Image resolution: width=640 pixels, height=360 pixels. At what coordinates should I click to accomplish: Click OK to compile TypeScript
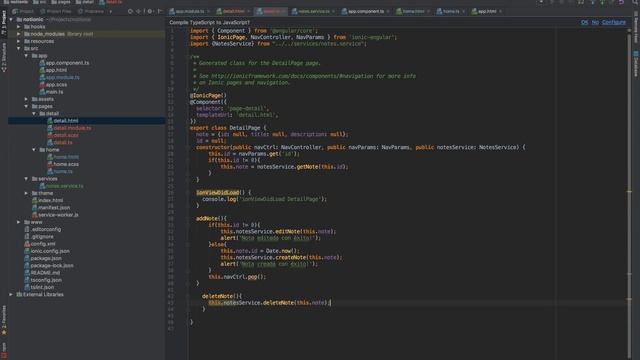584,22
